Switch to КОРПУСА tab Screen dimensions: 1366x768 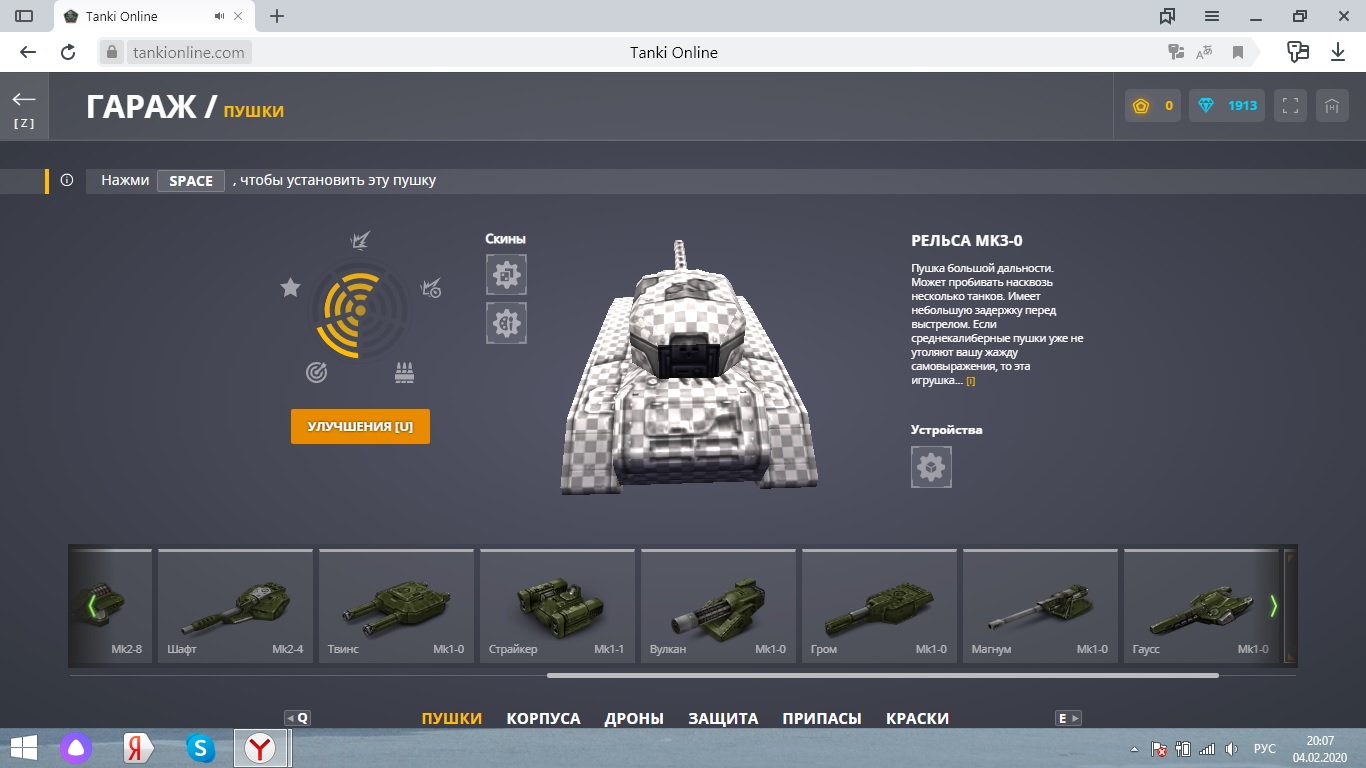click(x=543, y=718)
